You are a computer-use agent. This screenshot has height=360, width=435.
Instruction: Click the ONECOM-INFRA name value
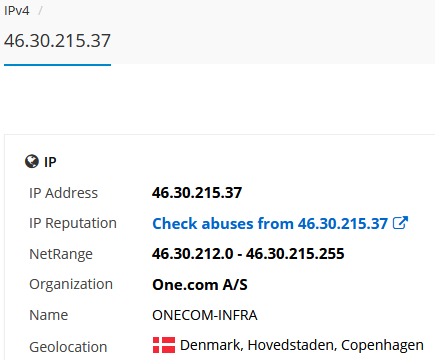click(x=205, y=315)
